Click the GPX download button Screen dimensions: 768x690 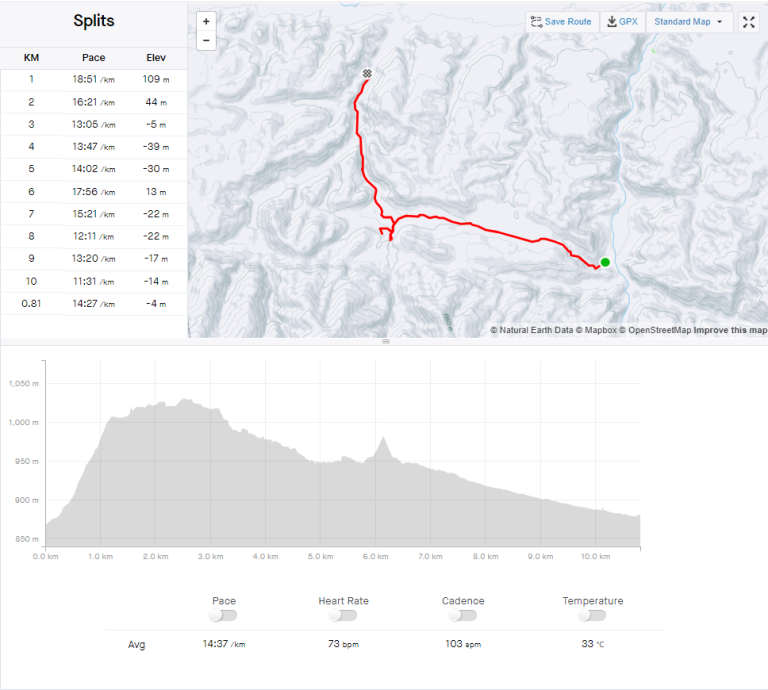pyautogui.click(x=622, y=22)
